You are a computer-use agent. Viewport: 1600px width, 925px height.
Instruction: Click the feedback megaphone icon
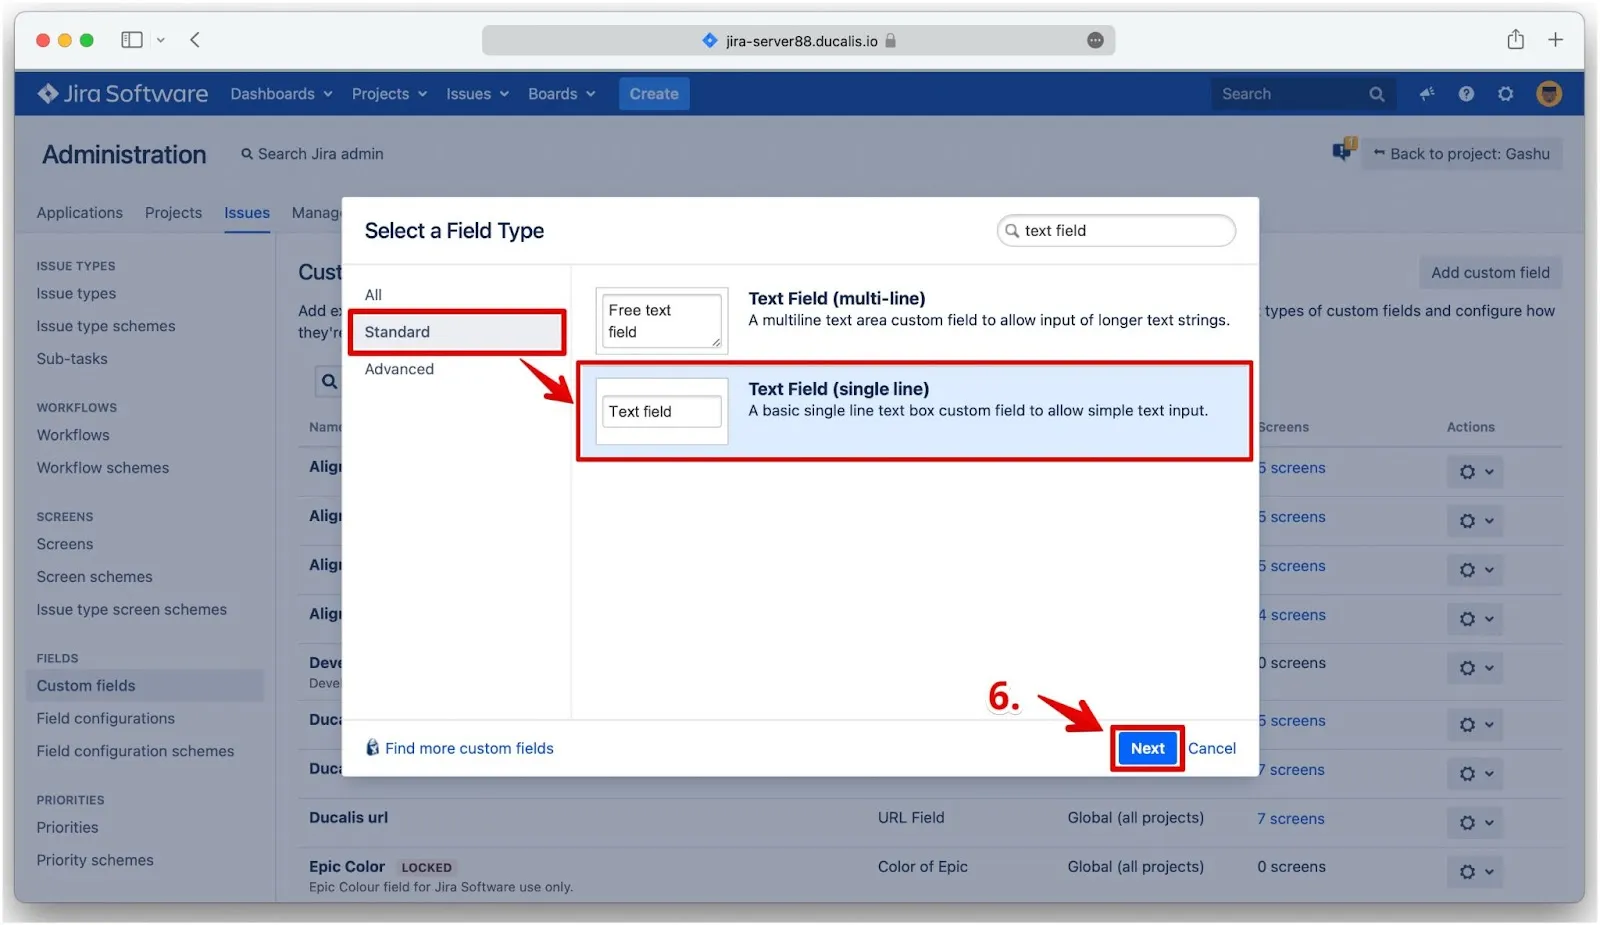[1427, 94]
